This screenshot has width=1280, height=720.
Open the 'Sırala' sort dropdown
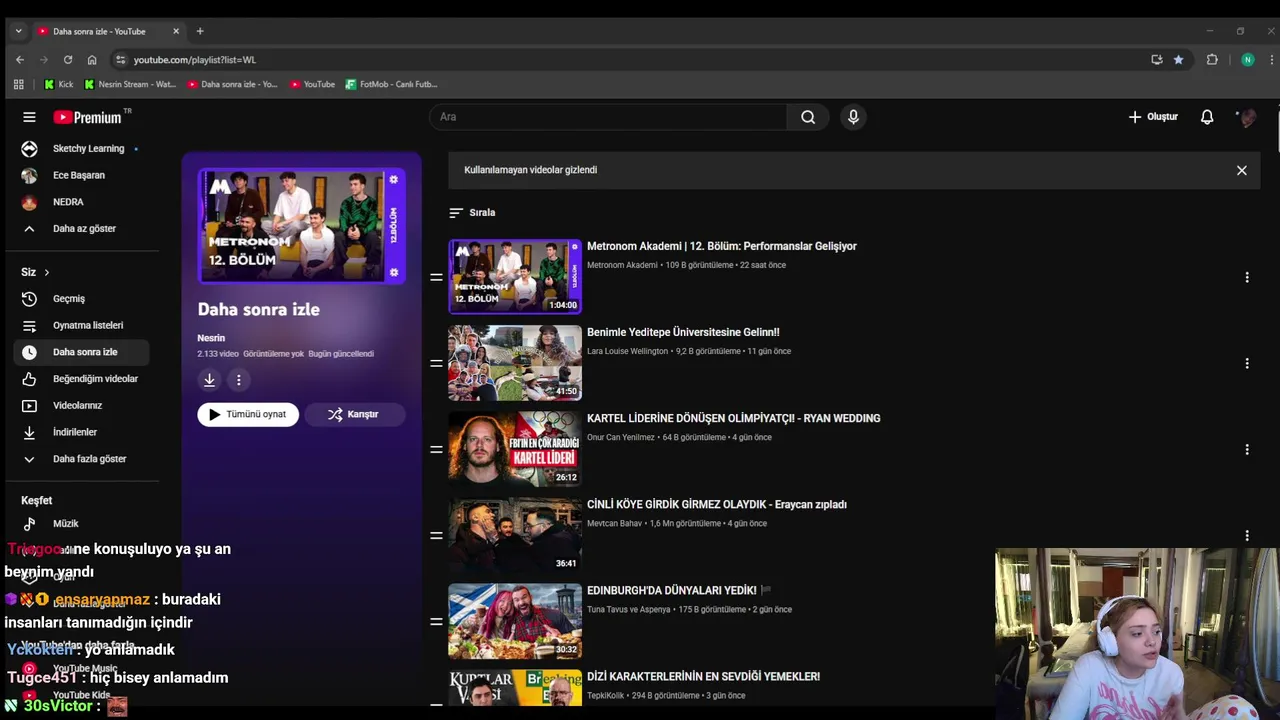[x=472, y=213]
